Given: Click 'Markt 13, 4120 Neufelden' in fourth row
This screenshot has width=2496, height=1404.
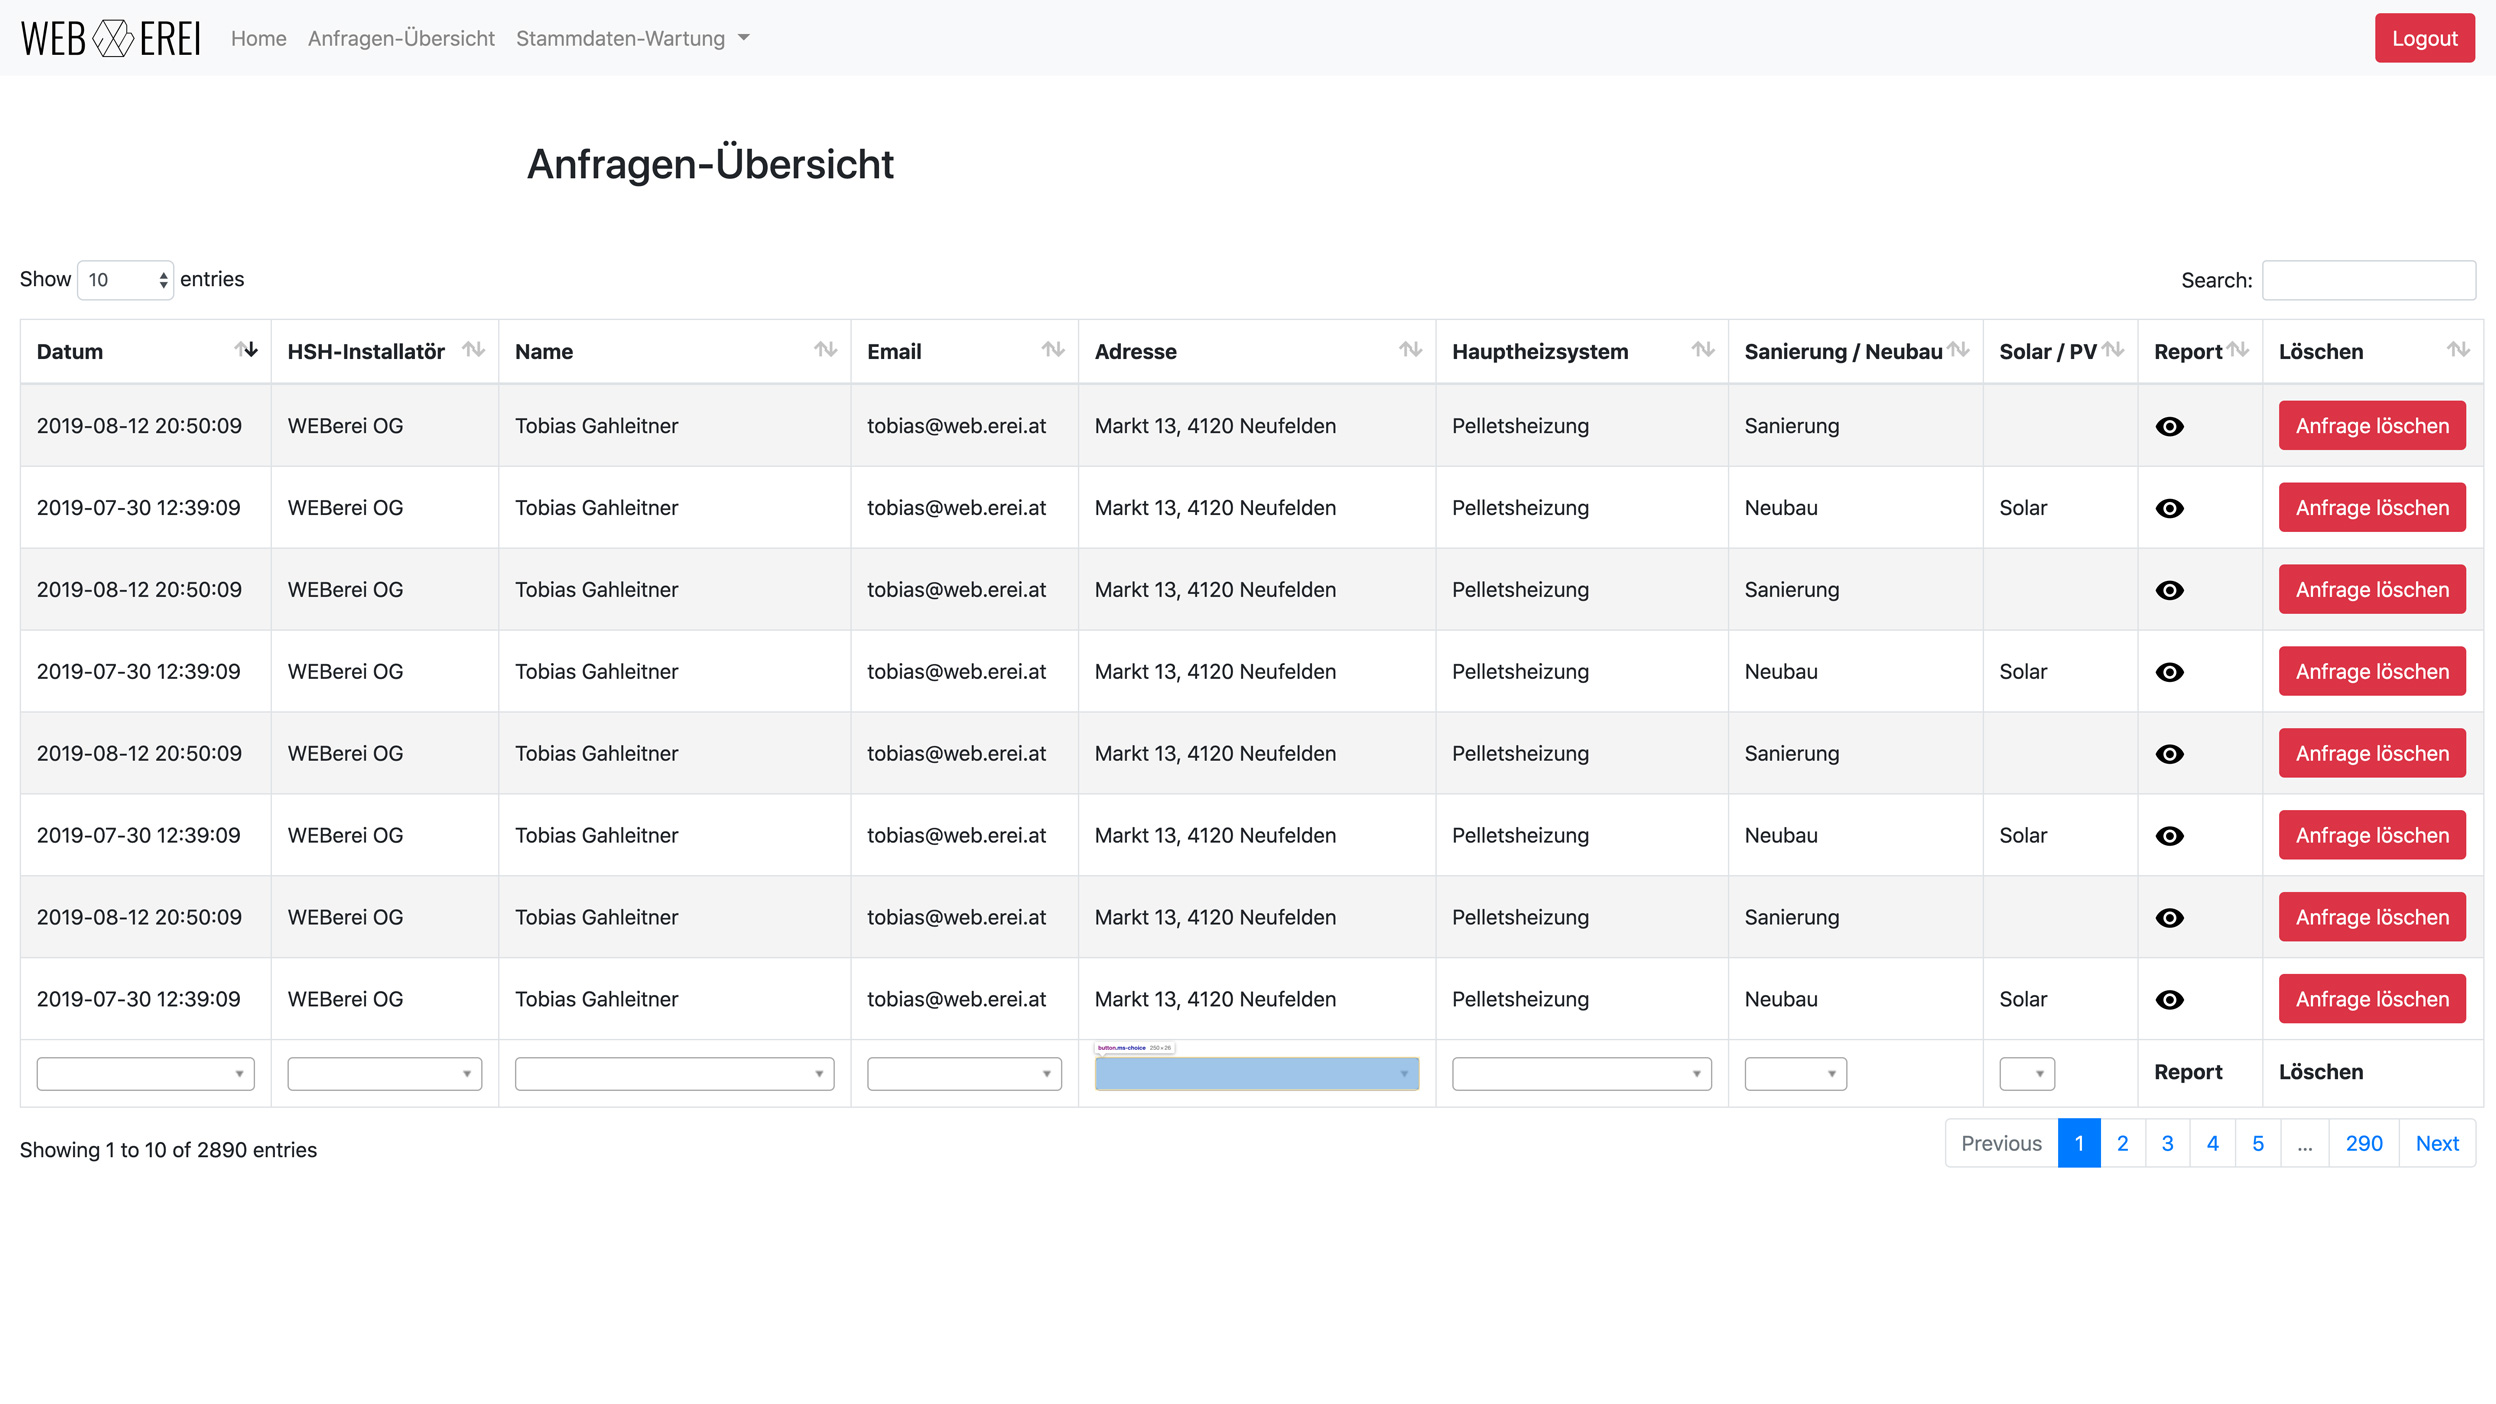Looking at the screenshot, I should [1215, 672].
